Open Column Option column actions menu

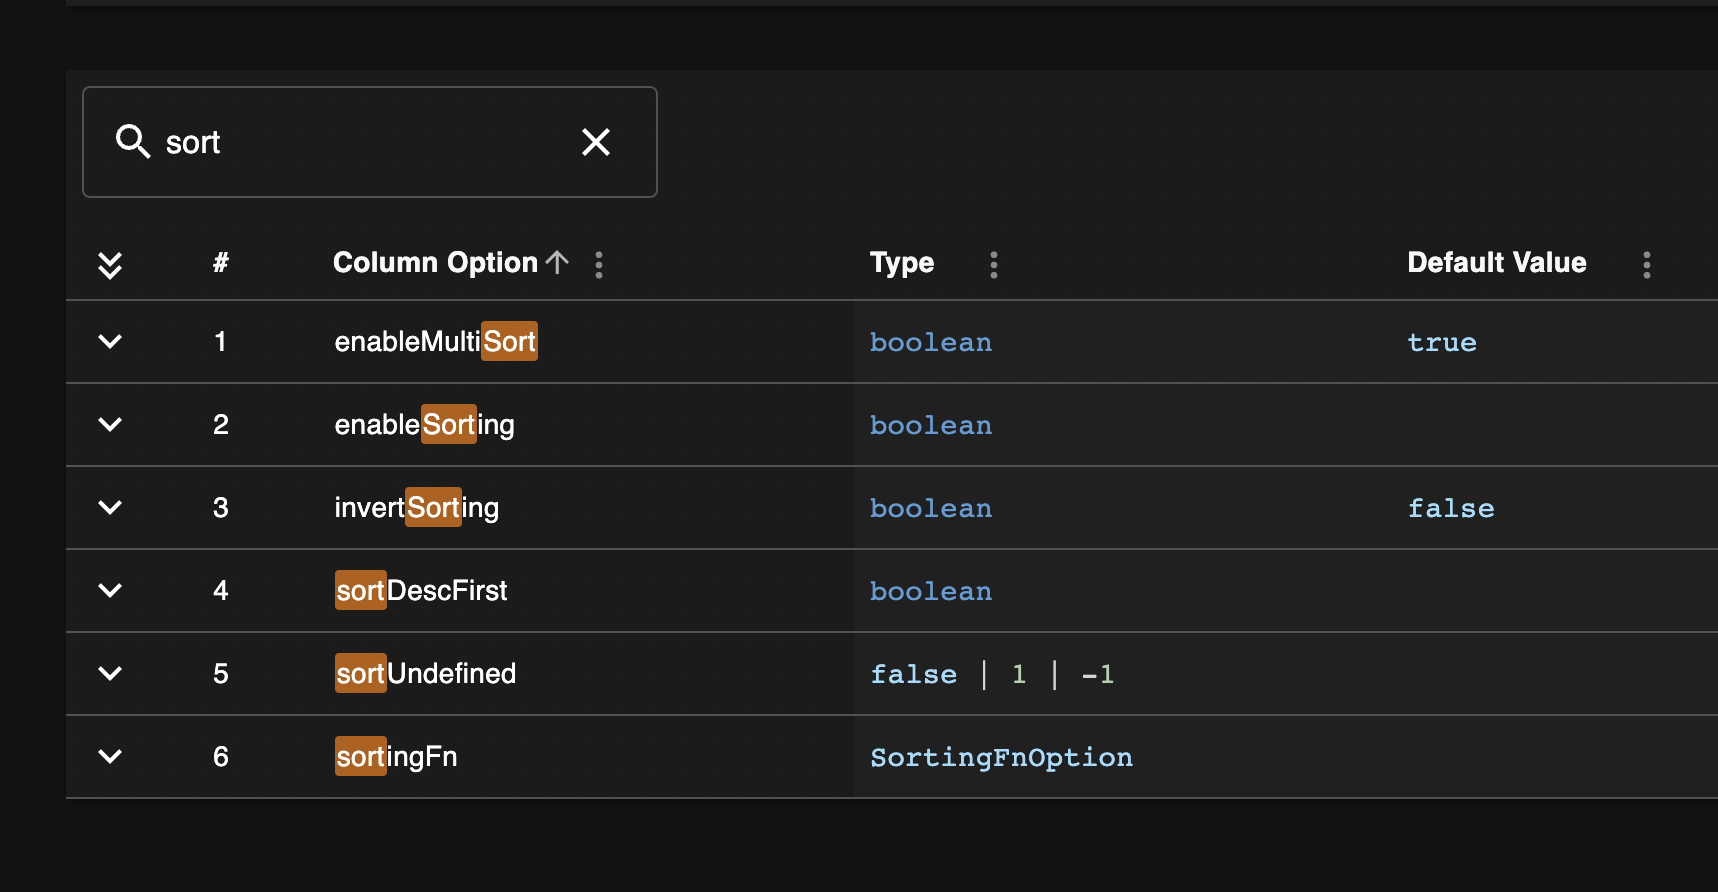[x=599, y=264]
